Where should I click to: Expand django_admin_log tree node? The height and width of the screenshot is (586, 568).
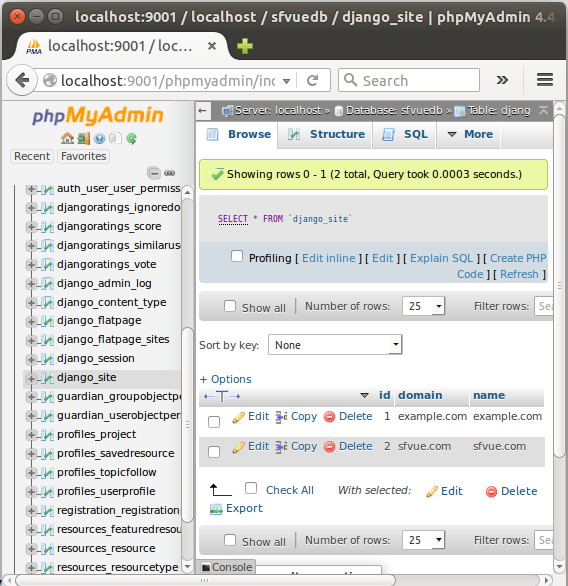(31, 284)
